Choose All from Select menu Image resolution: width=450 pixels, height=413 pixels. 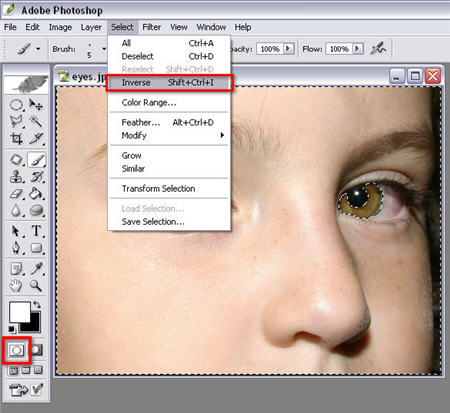point(169,43)
